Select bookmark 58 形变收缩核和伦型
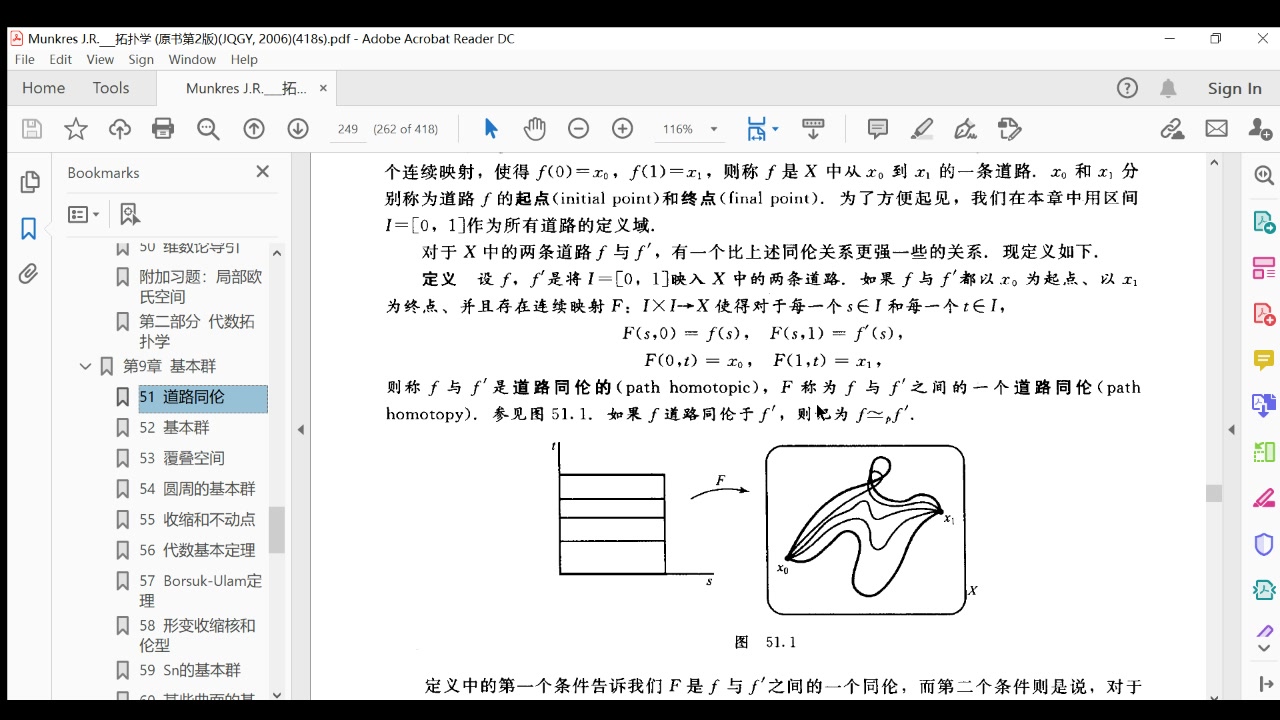Image resolution: width=1280 pixels, height=720 pixels. (x=197, y=635)
